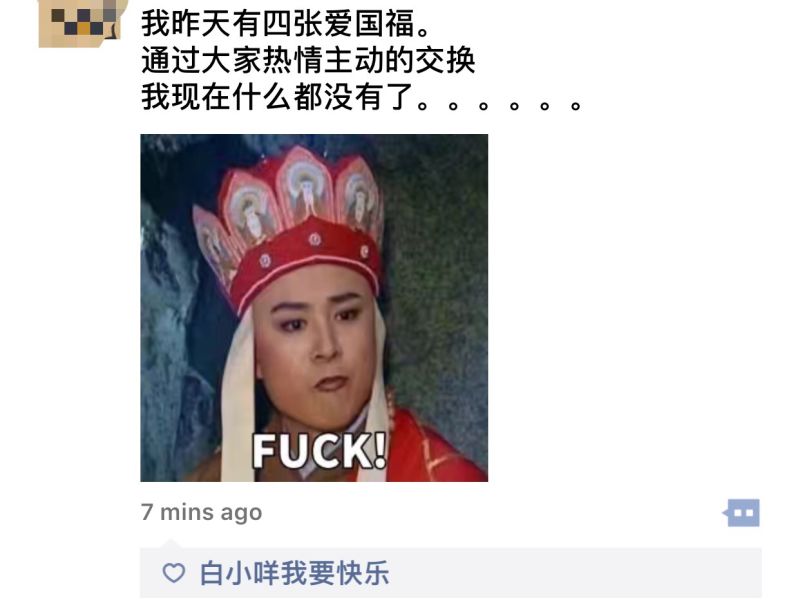Select the text line 通过大家热情主动的交换
The width and height of the screenshot is (800, 605).
[308, 60]
